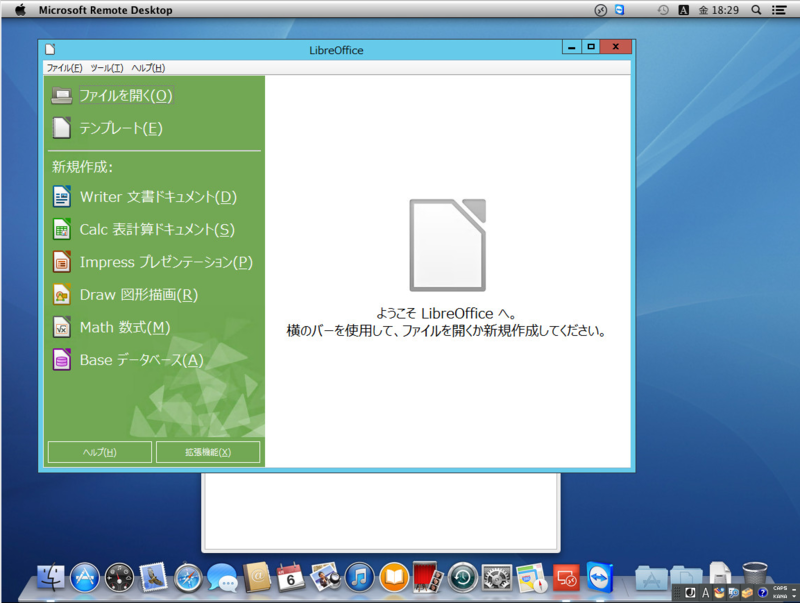Open iPhoto from the Dock
Image resolution: width=800 pixels, height=603 pixels.
(x=325, y=577)
